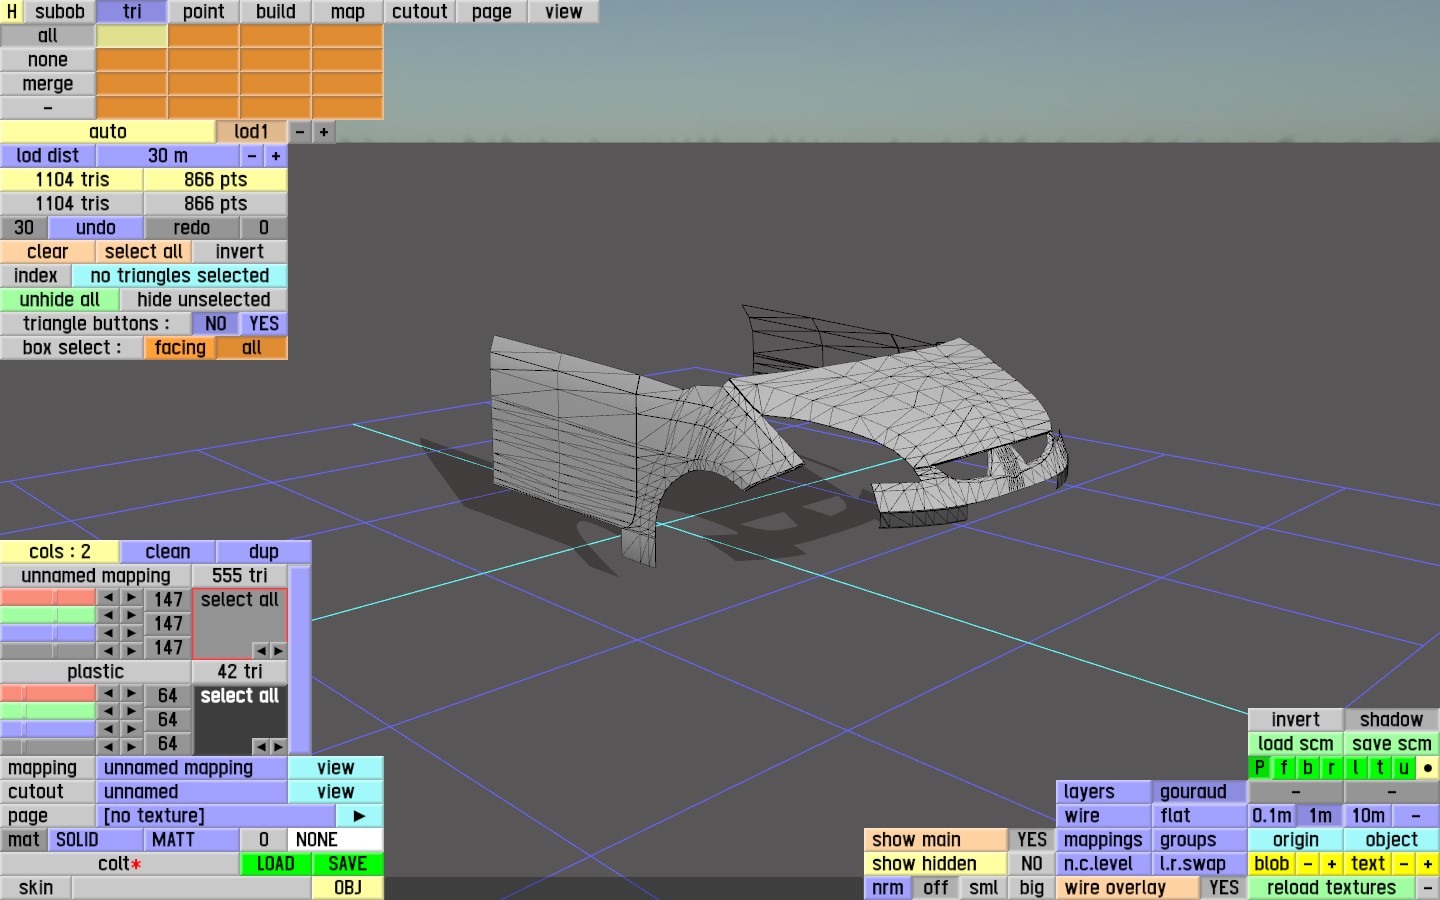
Task: Choose the sml option next to off
Action: (984, 888)
